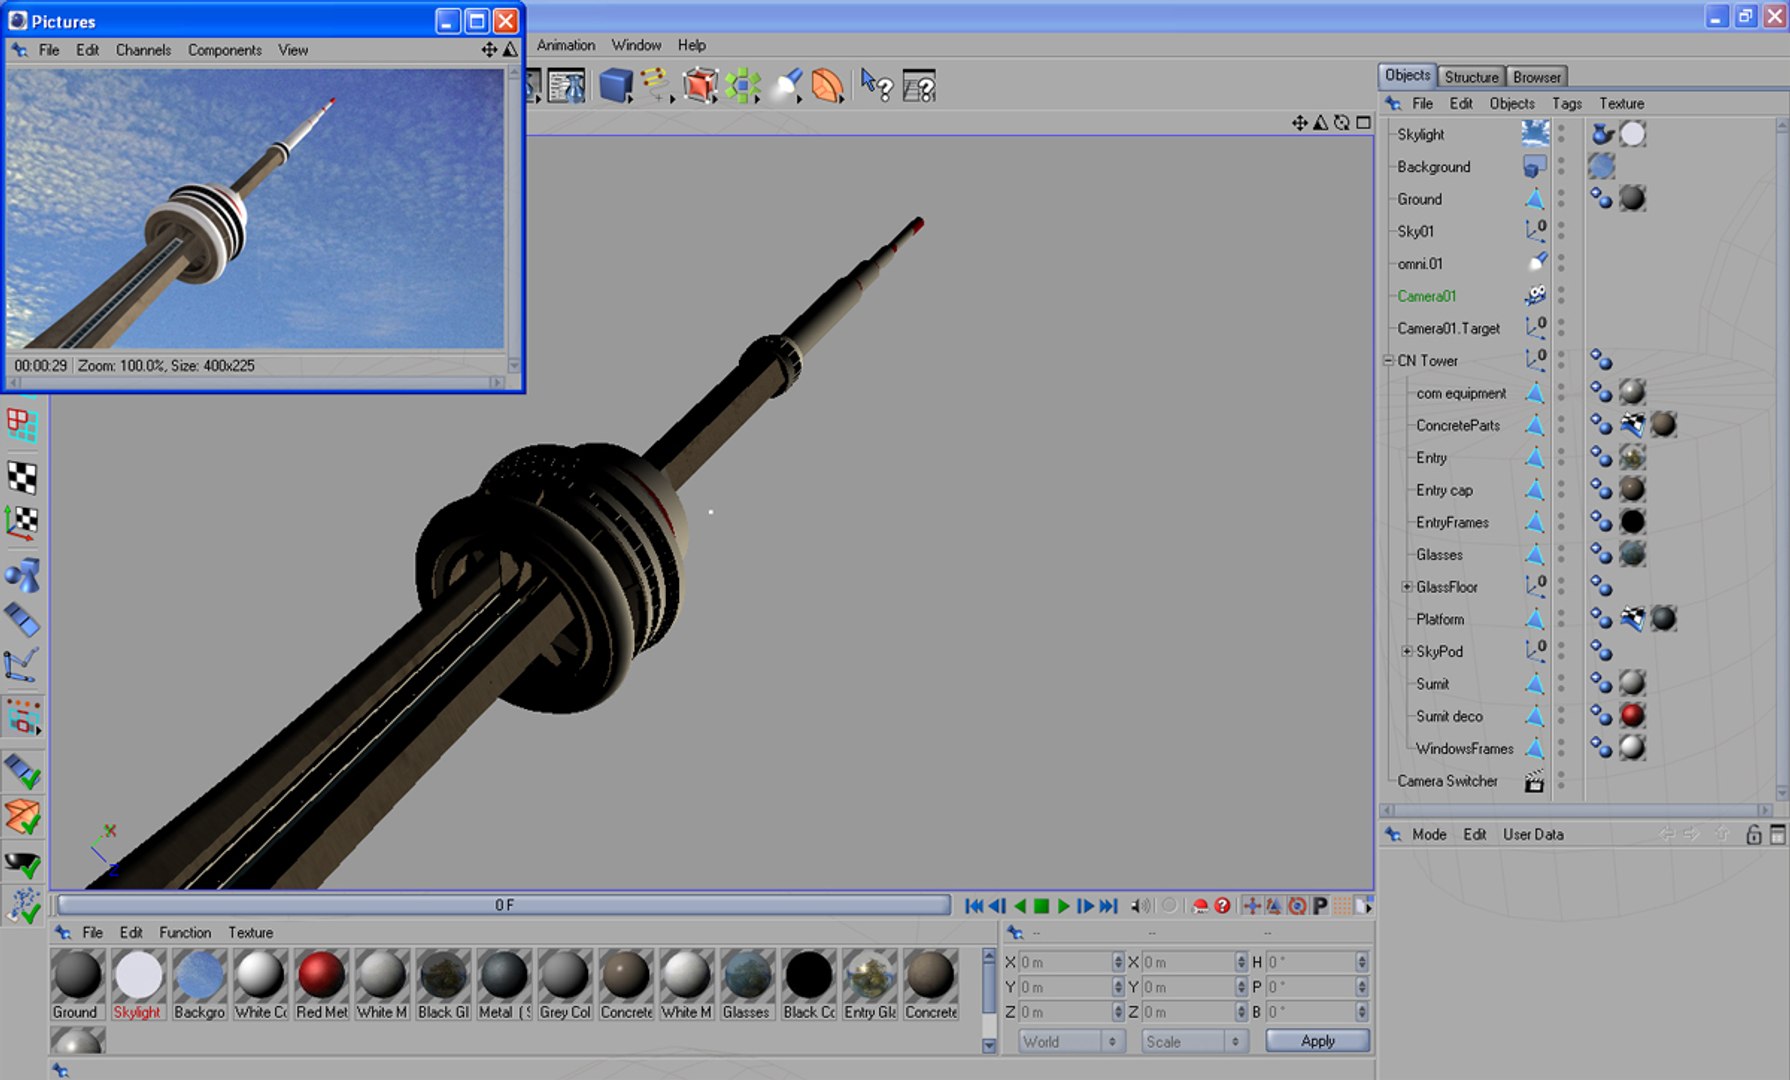Click the Camera01 camera object icon
The image size is (1790, 1080).
point(1535,296)
